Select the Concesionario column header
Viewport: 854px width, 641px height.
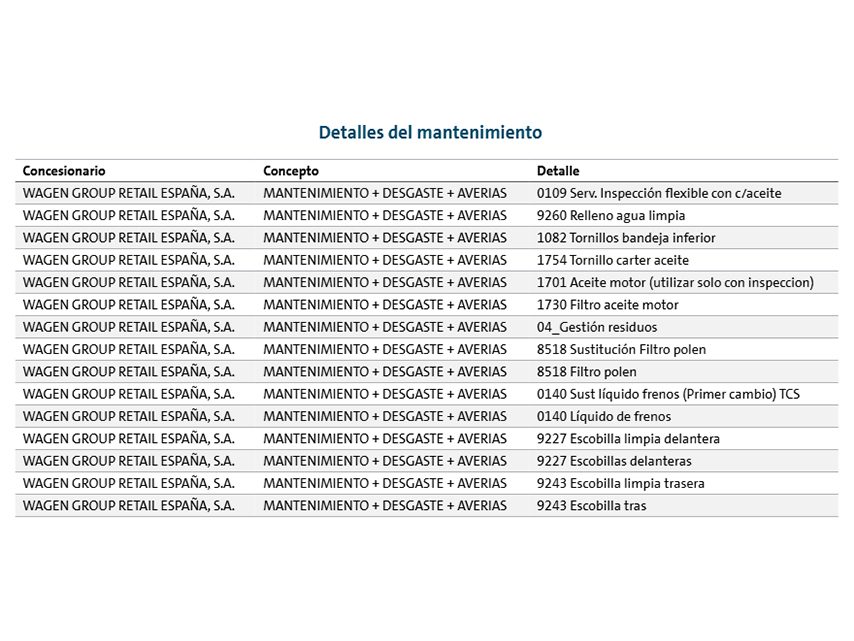click(x=64, y=171)
